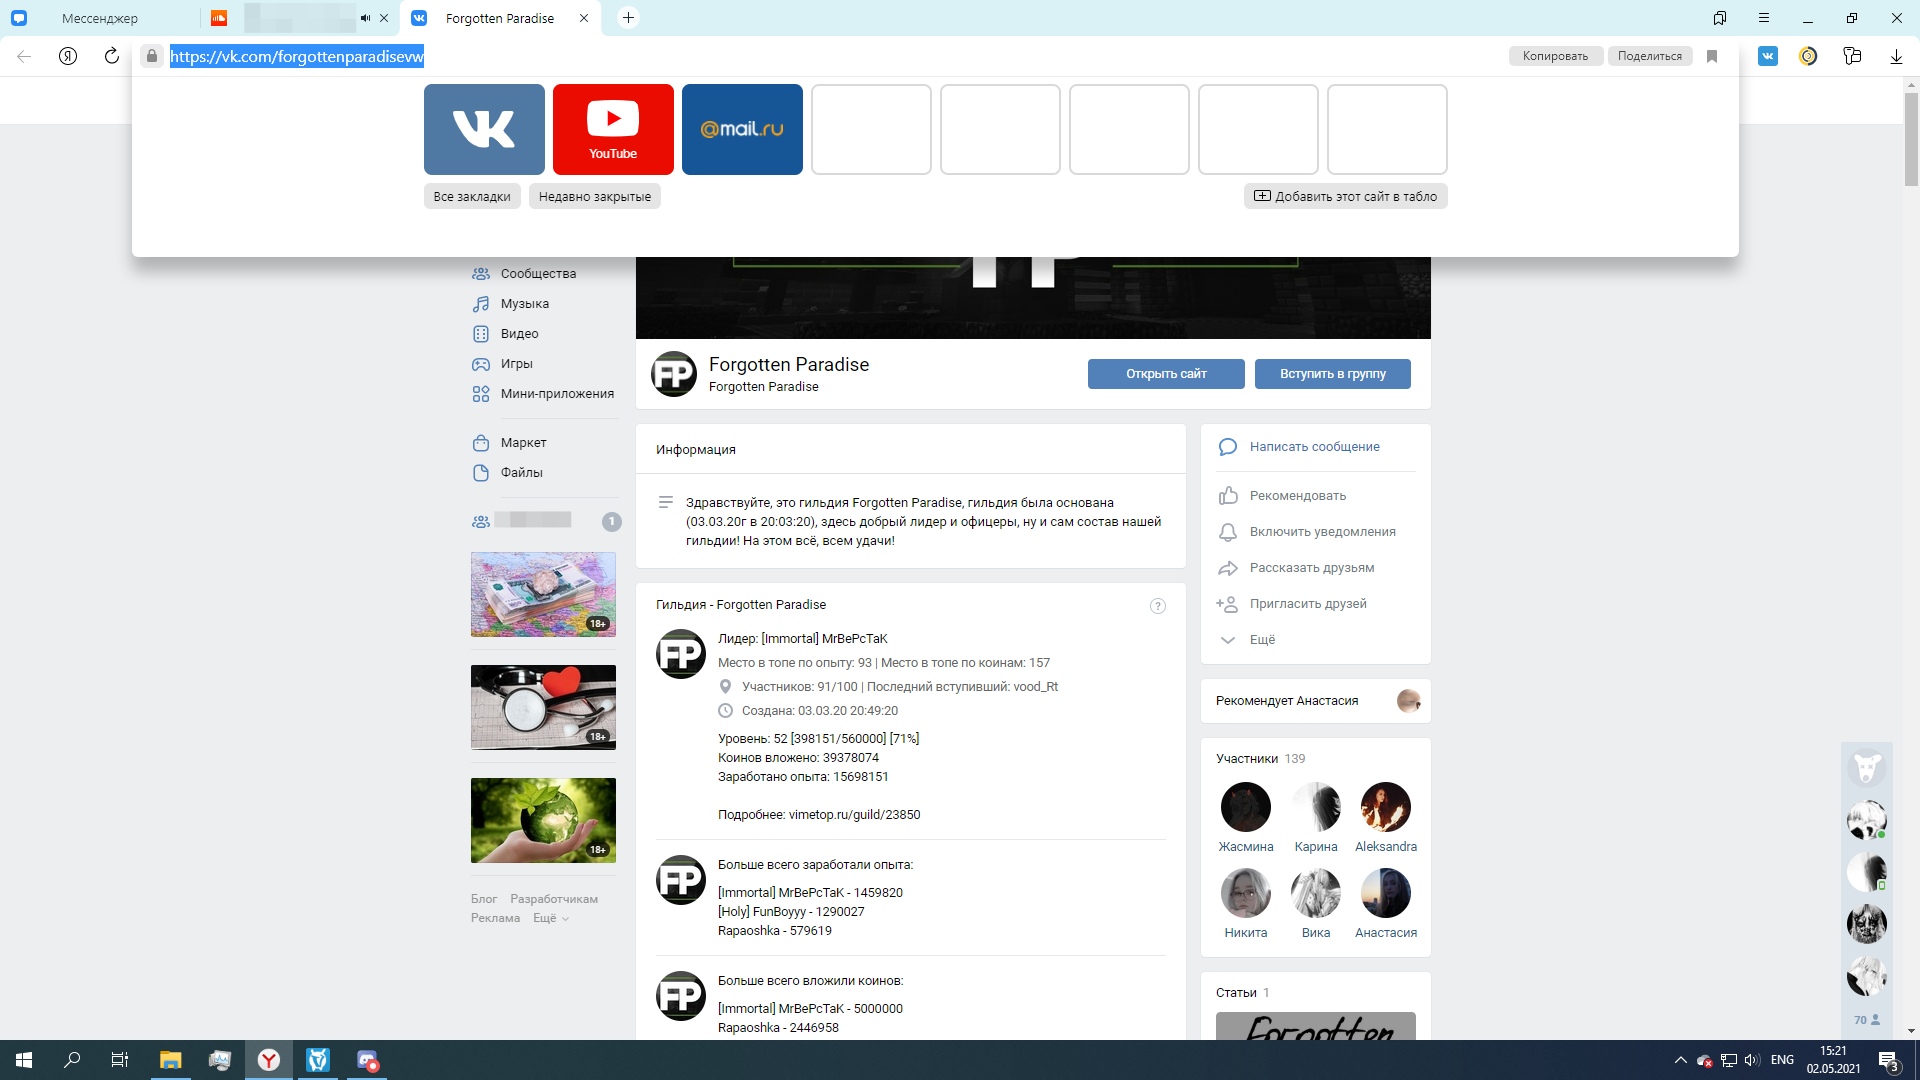The height and width of the screenshot is (1080, 1920).
Task: Open the Музыка sidebar item
Action: tap(524, 304)
